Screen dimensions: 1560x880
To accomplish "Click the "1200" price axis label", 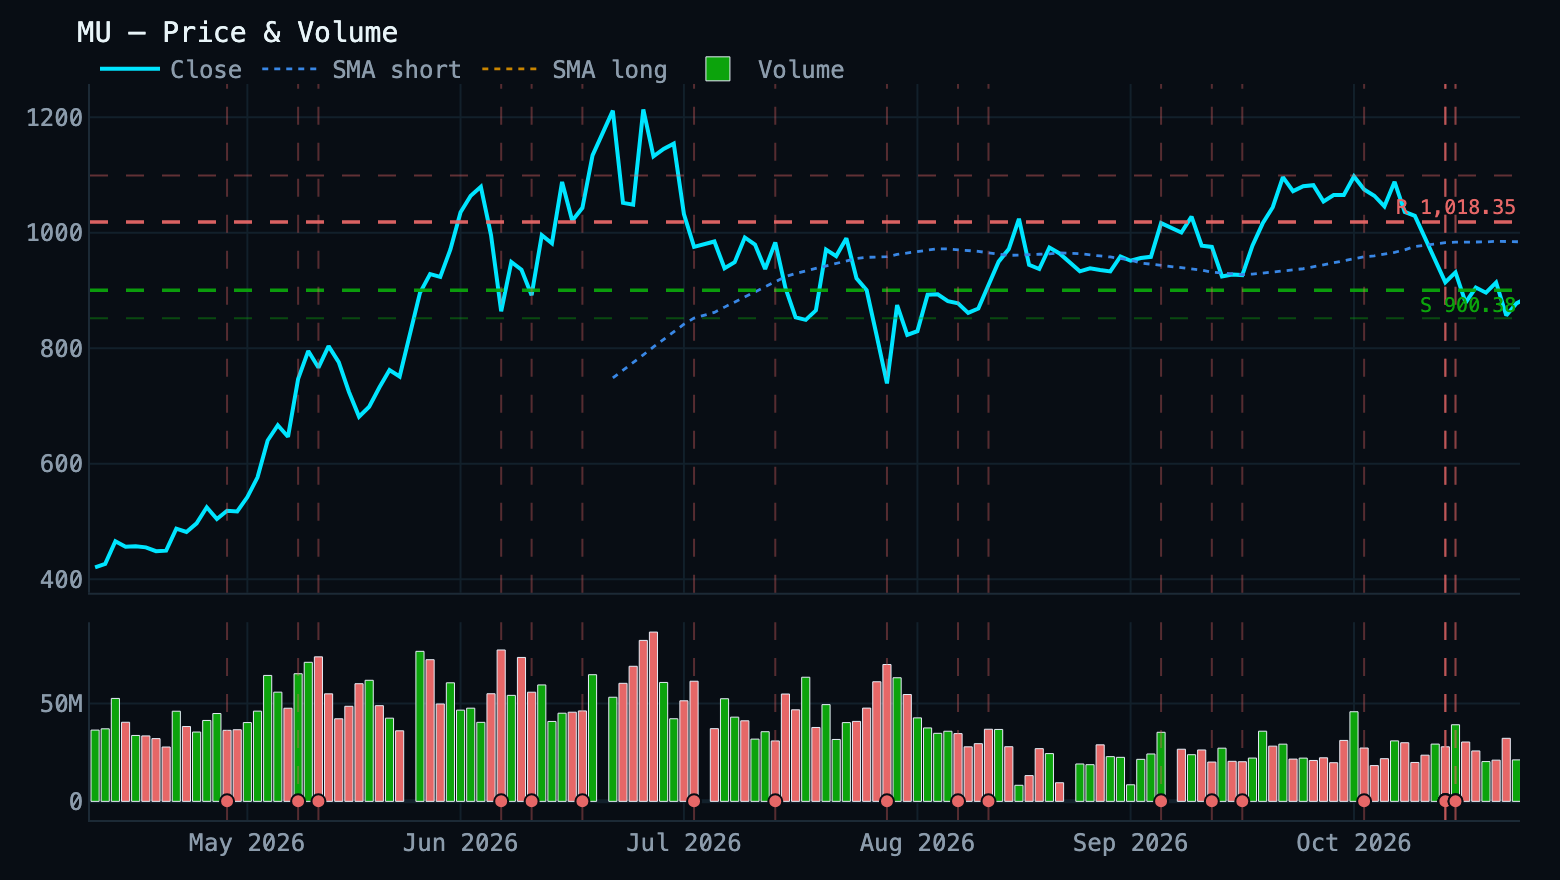I will coord(55,118).
